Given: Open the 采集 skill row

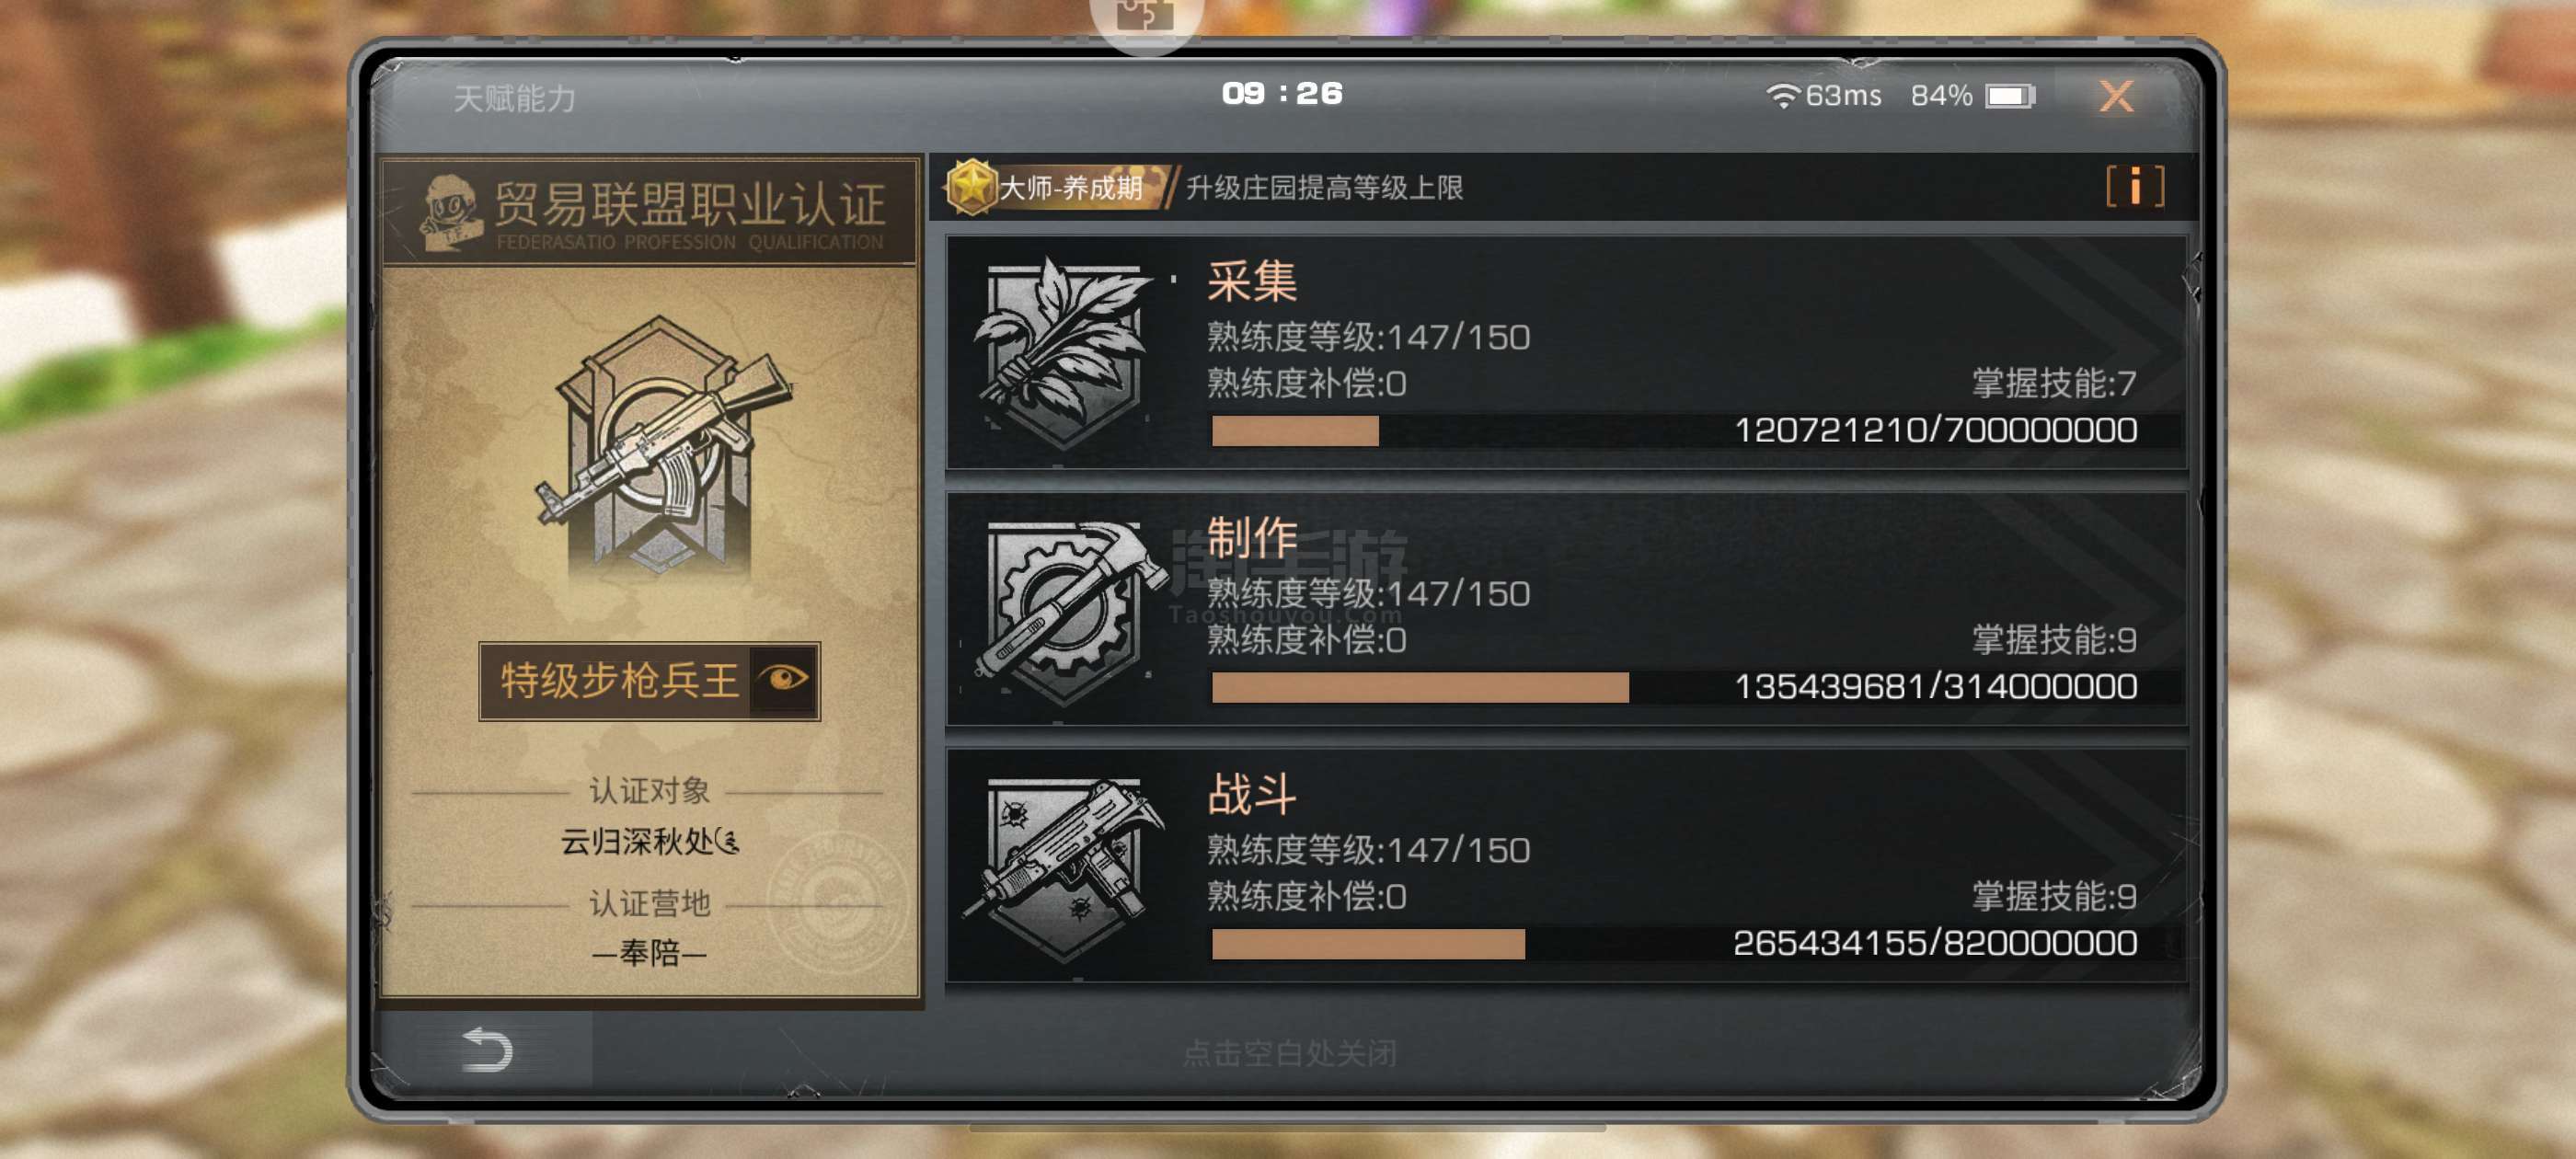Looking at the screenshot, I should tap(1566, 352).
